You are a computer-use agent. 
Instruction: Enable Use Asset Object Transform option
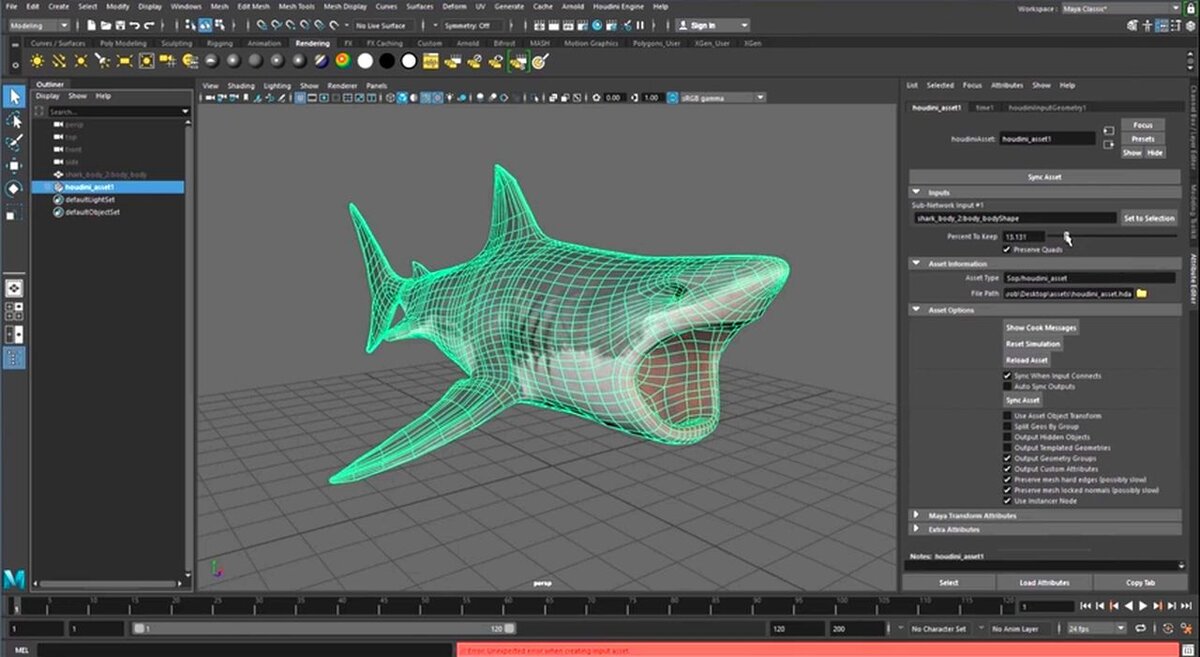coord(1007,415)
